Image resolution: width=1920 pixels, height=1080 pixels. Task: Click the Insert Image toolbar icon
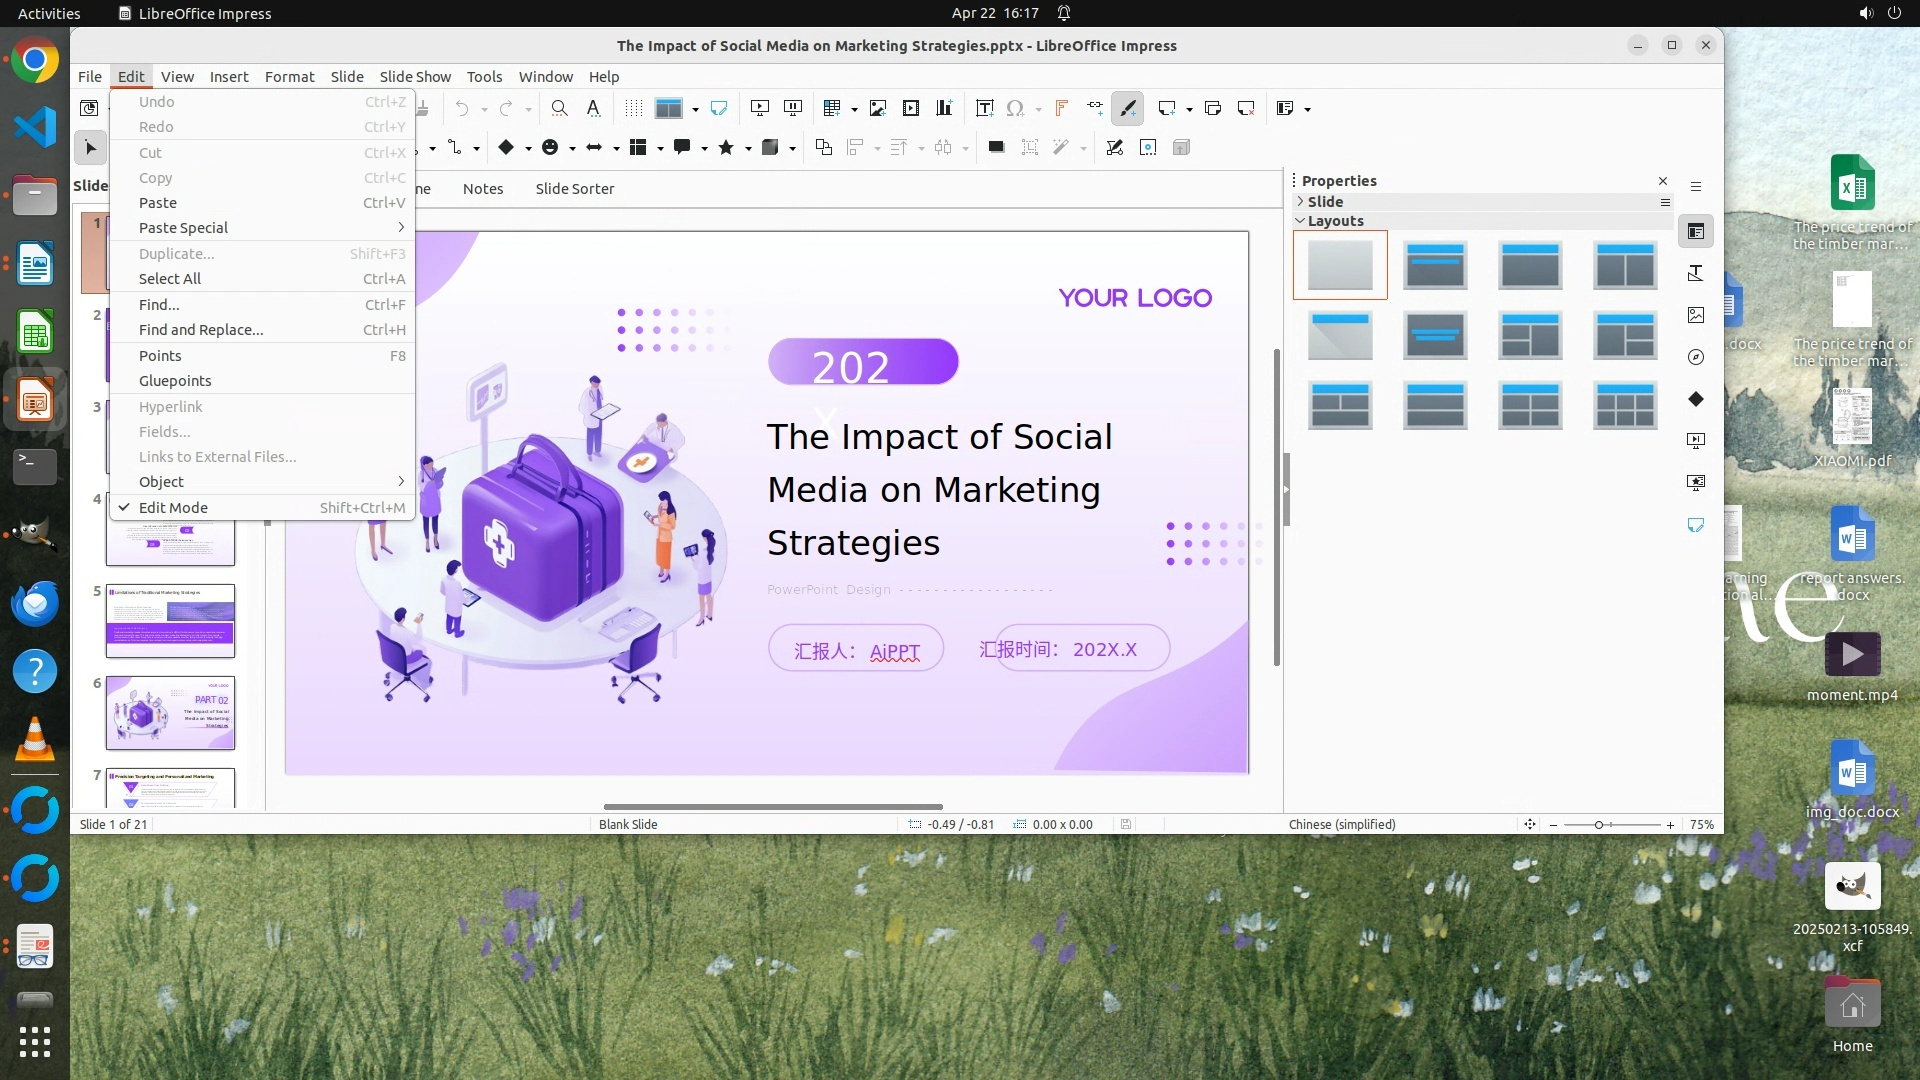[878, 108]
